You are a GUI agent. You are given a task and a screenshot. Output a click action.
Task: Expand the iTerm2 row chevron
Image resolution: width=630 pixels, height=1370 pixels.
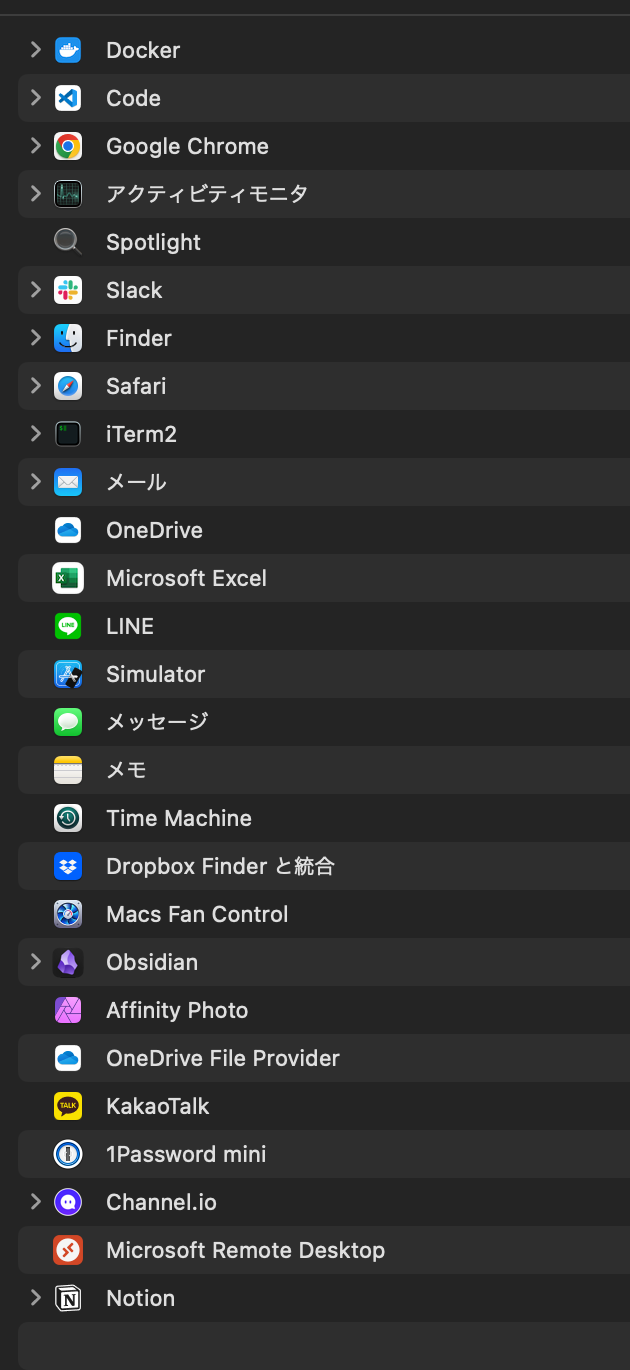click(x=35, y=433)
